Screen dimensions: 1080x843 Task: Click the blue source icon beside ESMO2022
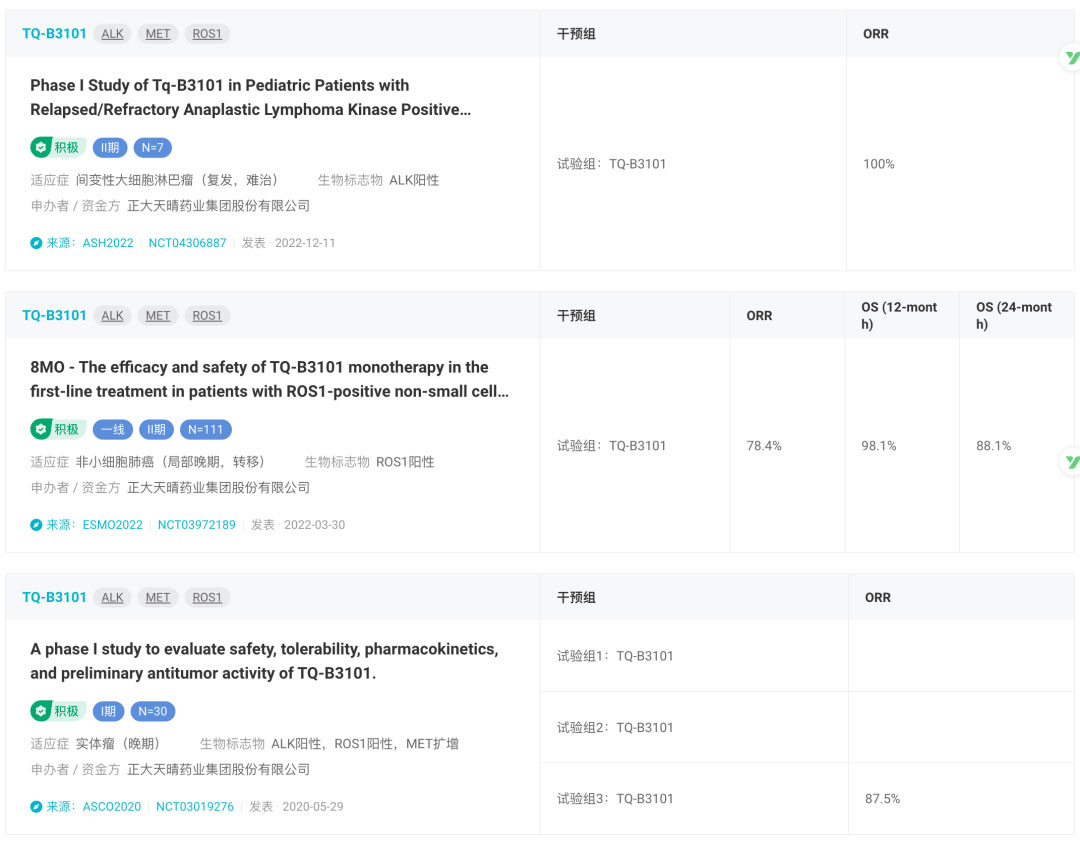[x=37, y=525]
